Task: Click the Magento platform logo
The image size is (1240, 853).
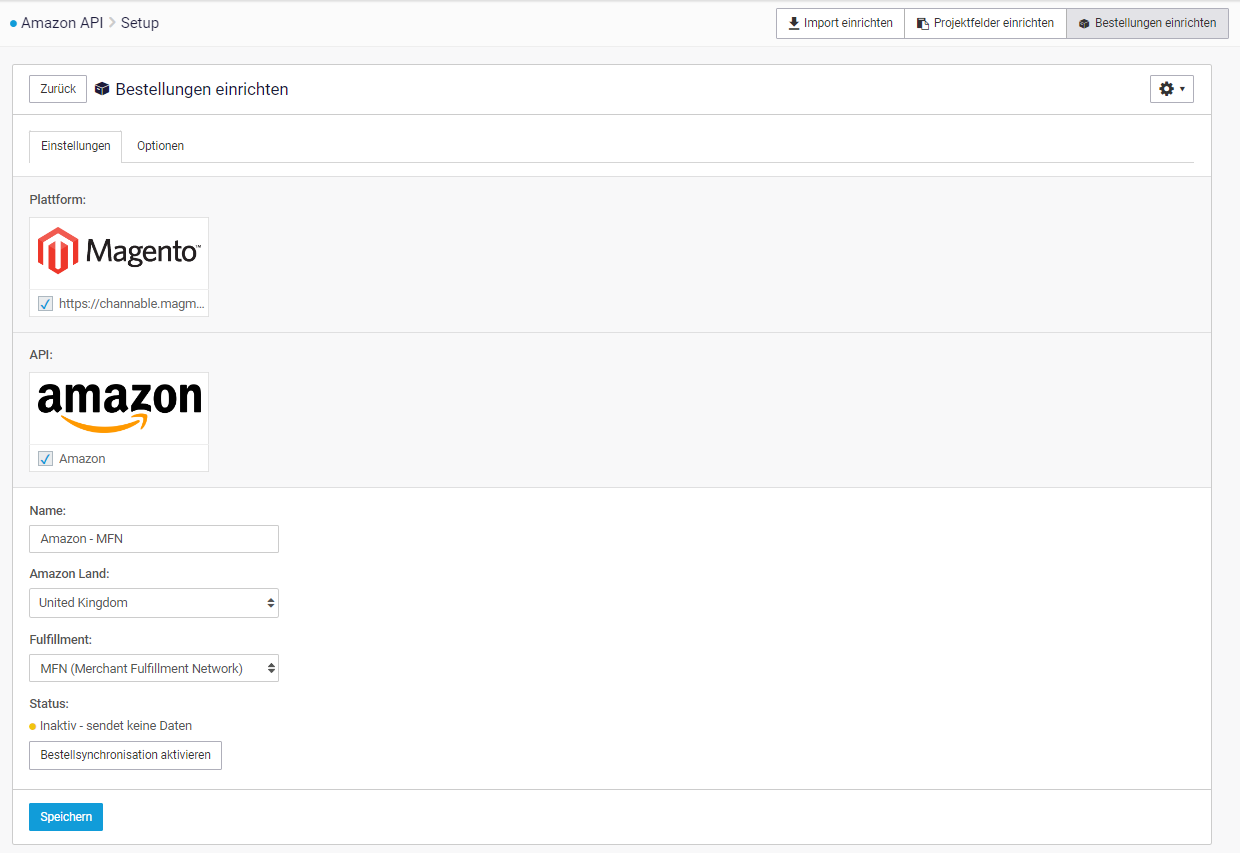Action: [x=119, y=252]
